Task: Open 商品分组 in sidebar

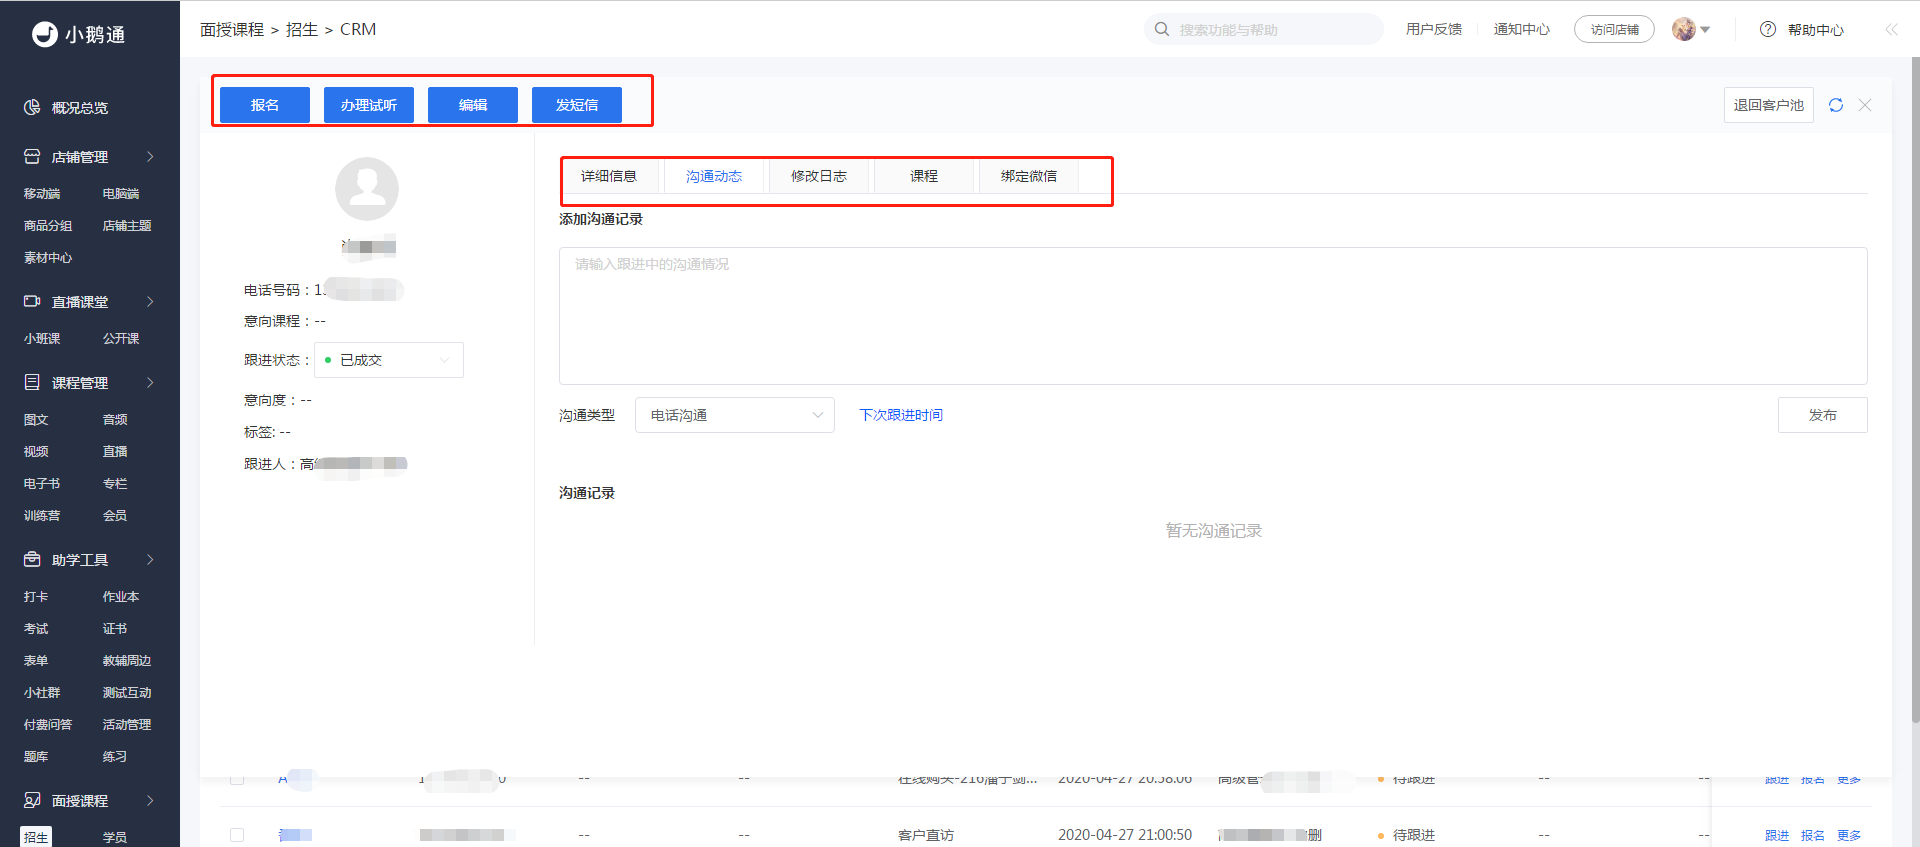Action: coord(48,226)
